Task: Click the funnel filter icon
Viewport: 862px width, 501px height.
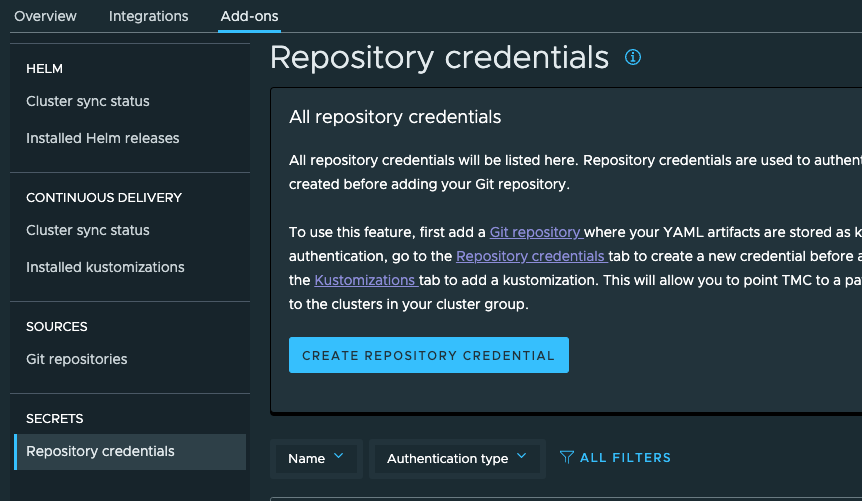Action: click(x=567, y=458)
